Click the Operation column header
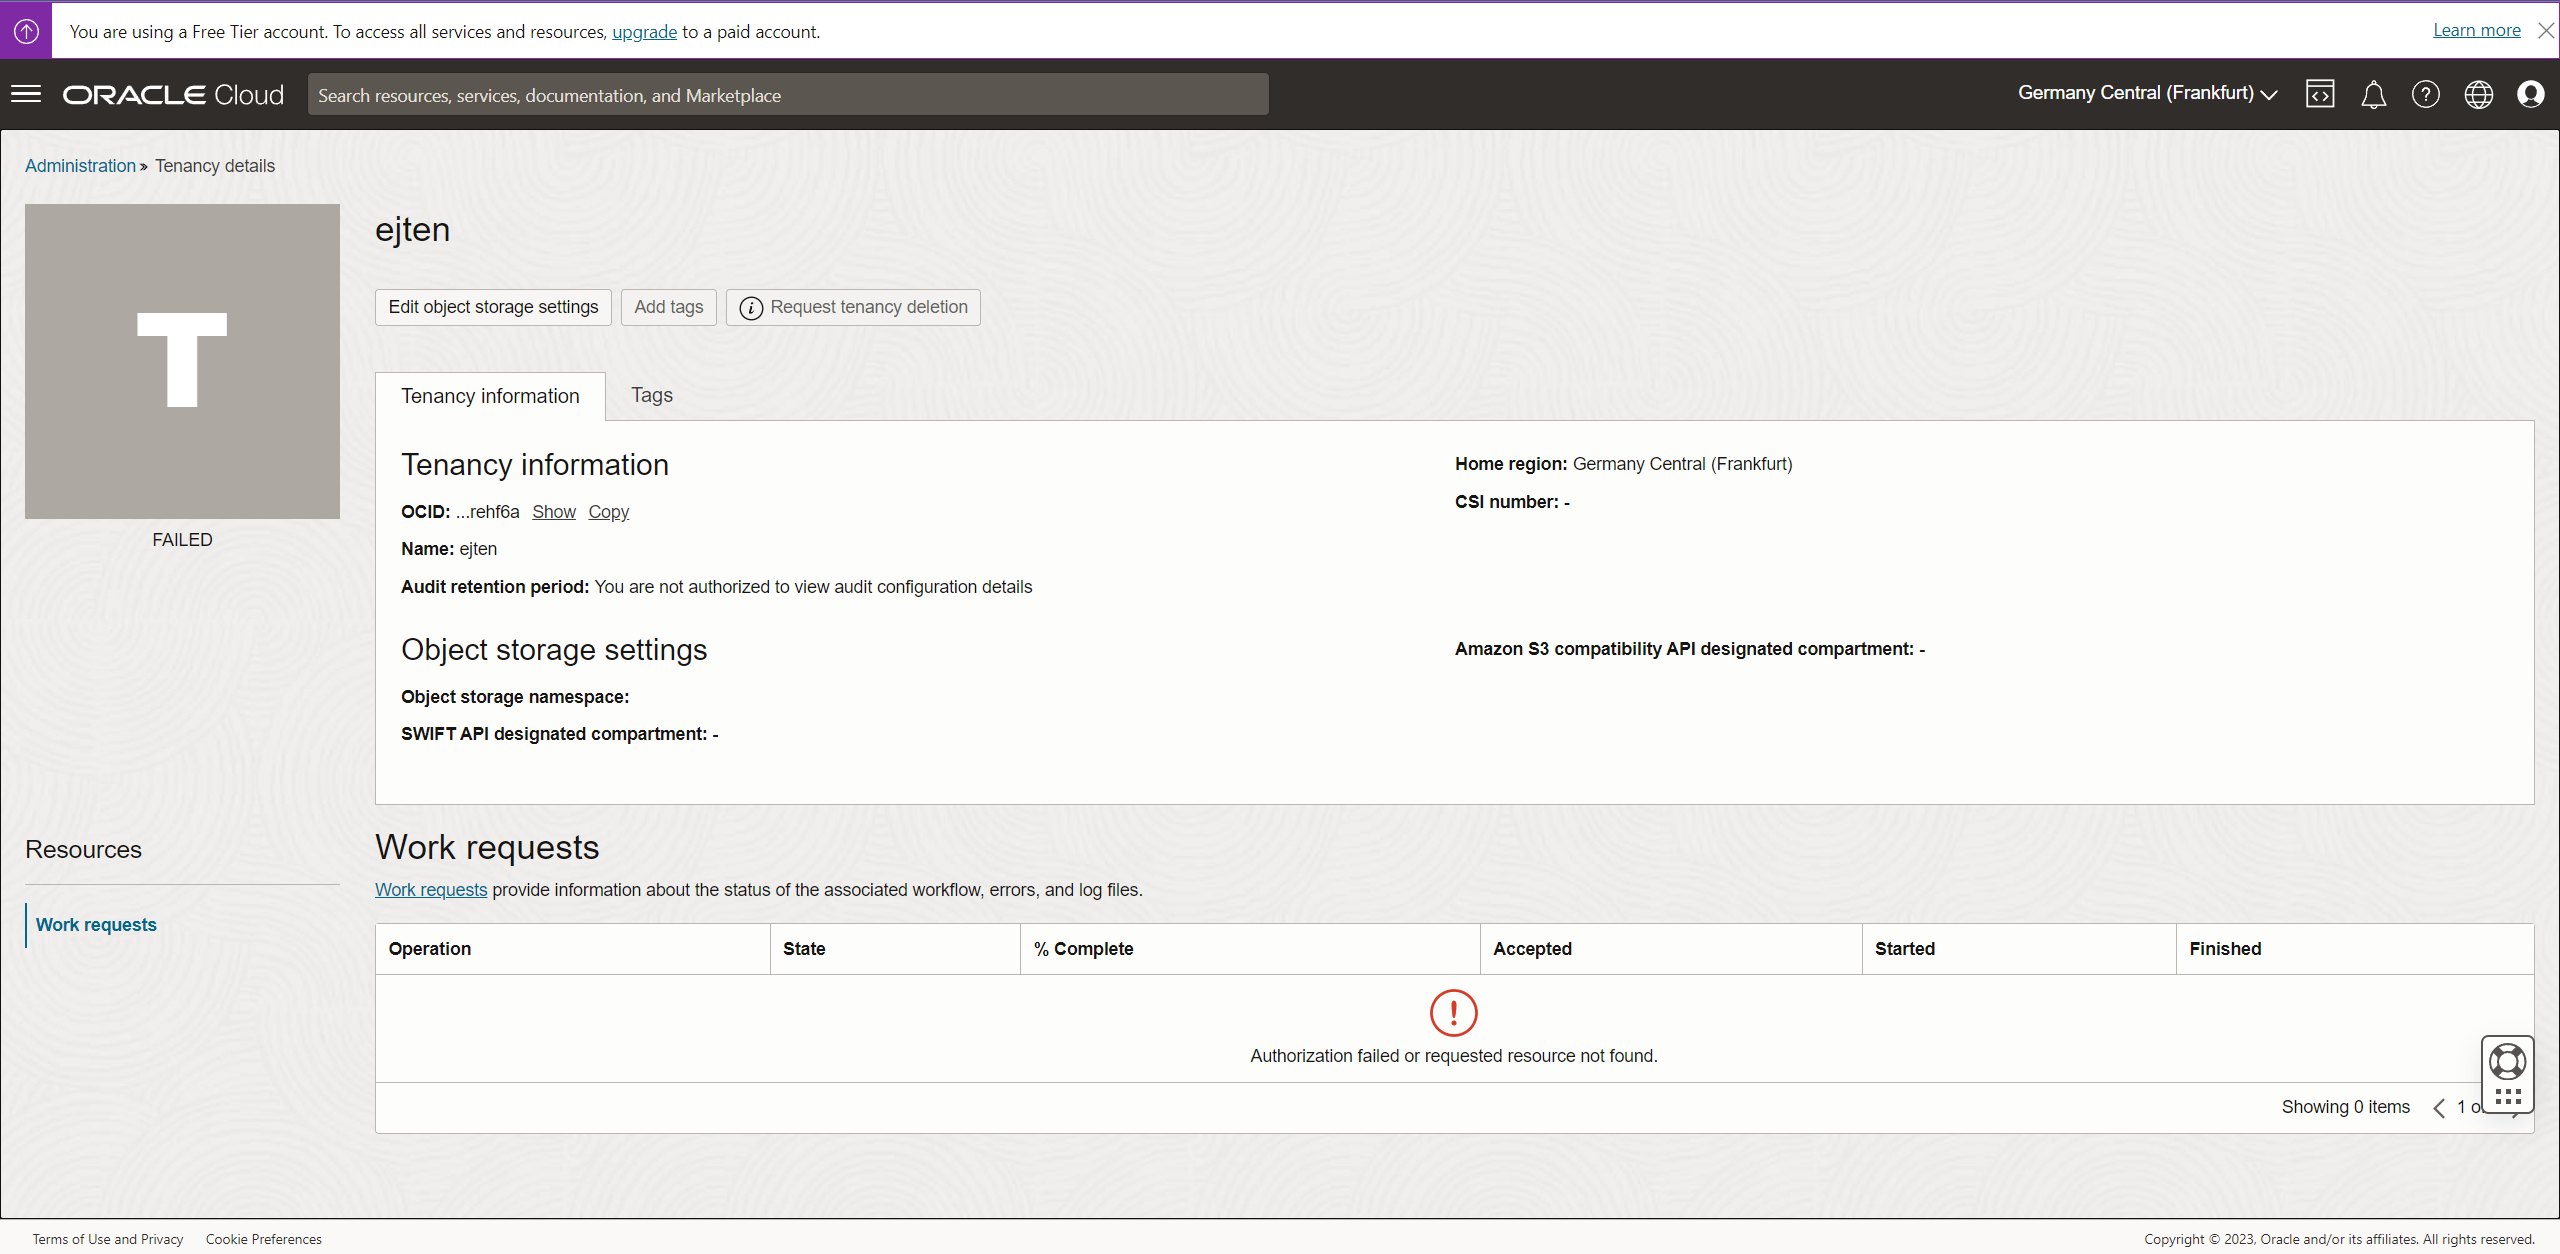The image size is (2560, 1254). click(x=572, y=949)
